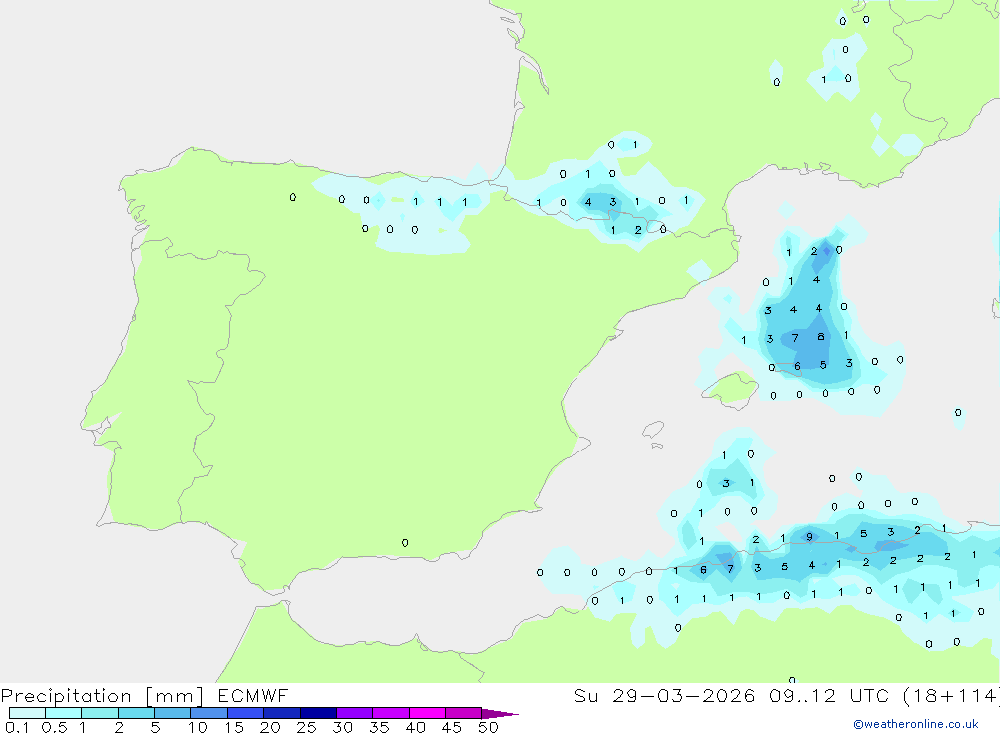Click the precipitation value '8' on the map

821,336
